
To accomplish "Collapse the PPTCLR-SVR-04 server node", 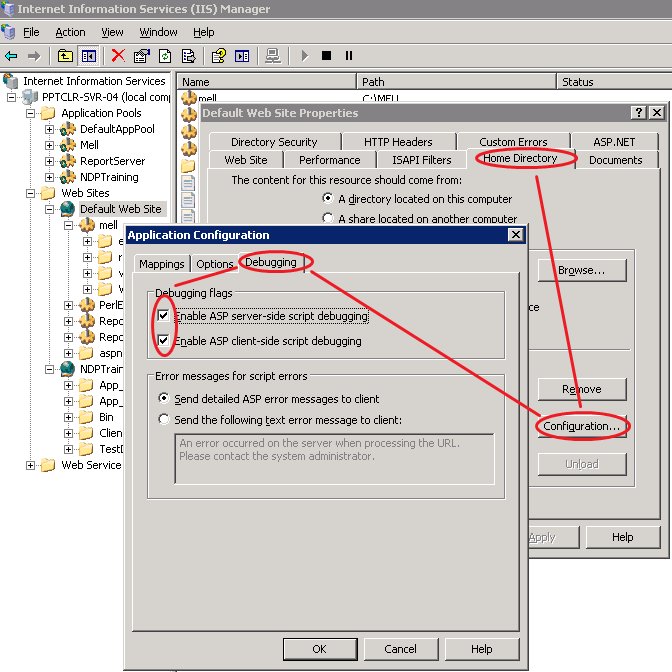I will pyautogui.click(x=11, y=97).
